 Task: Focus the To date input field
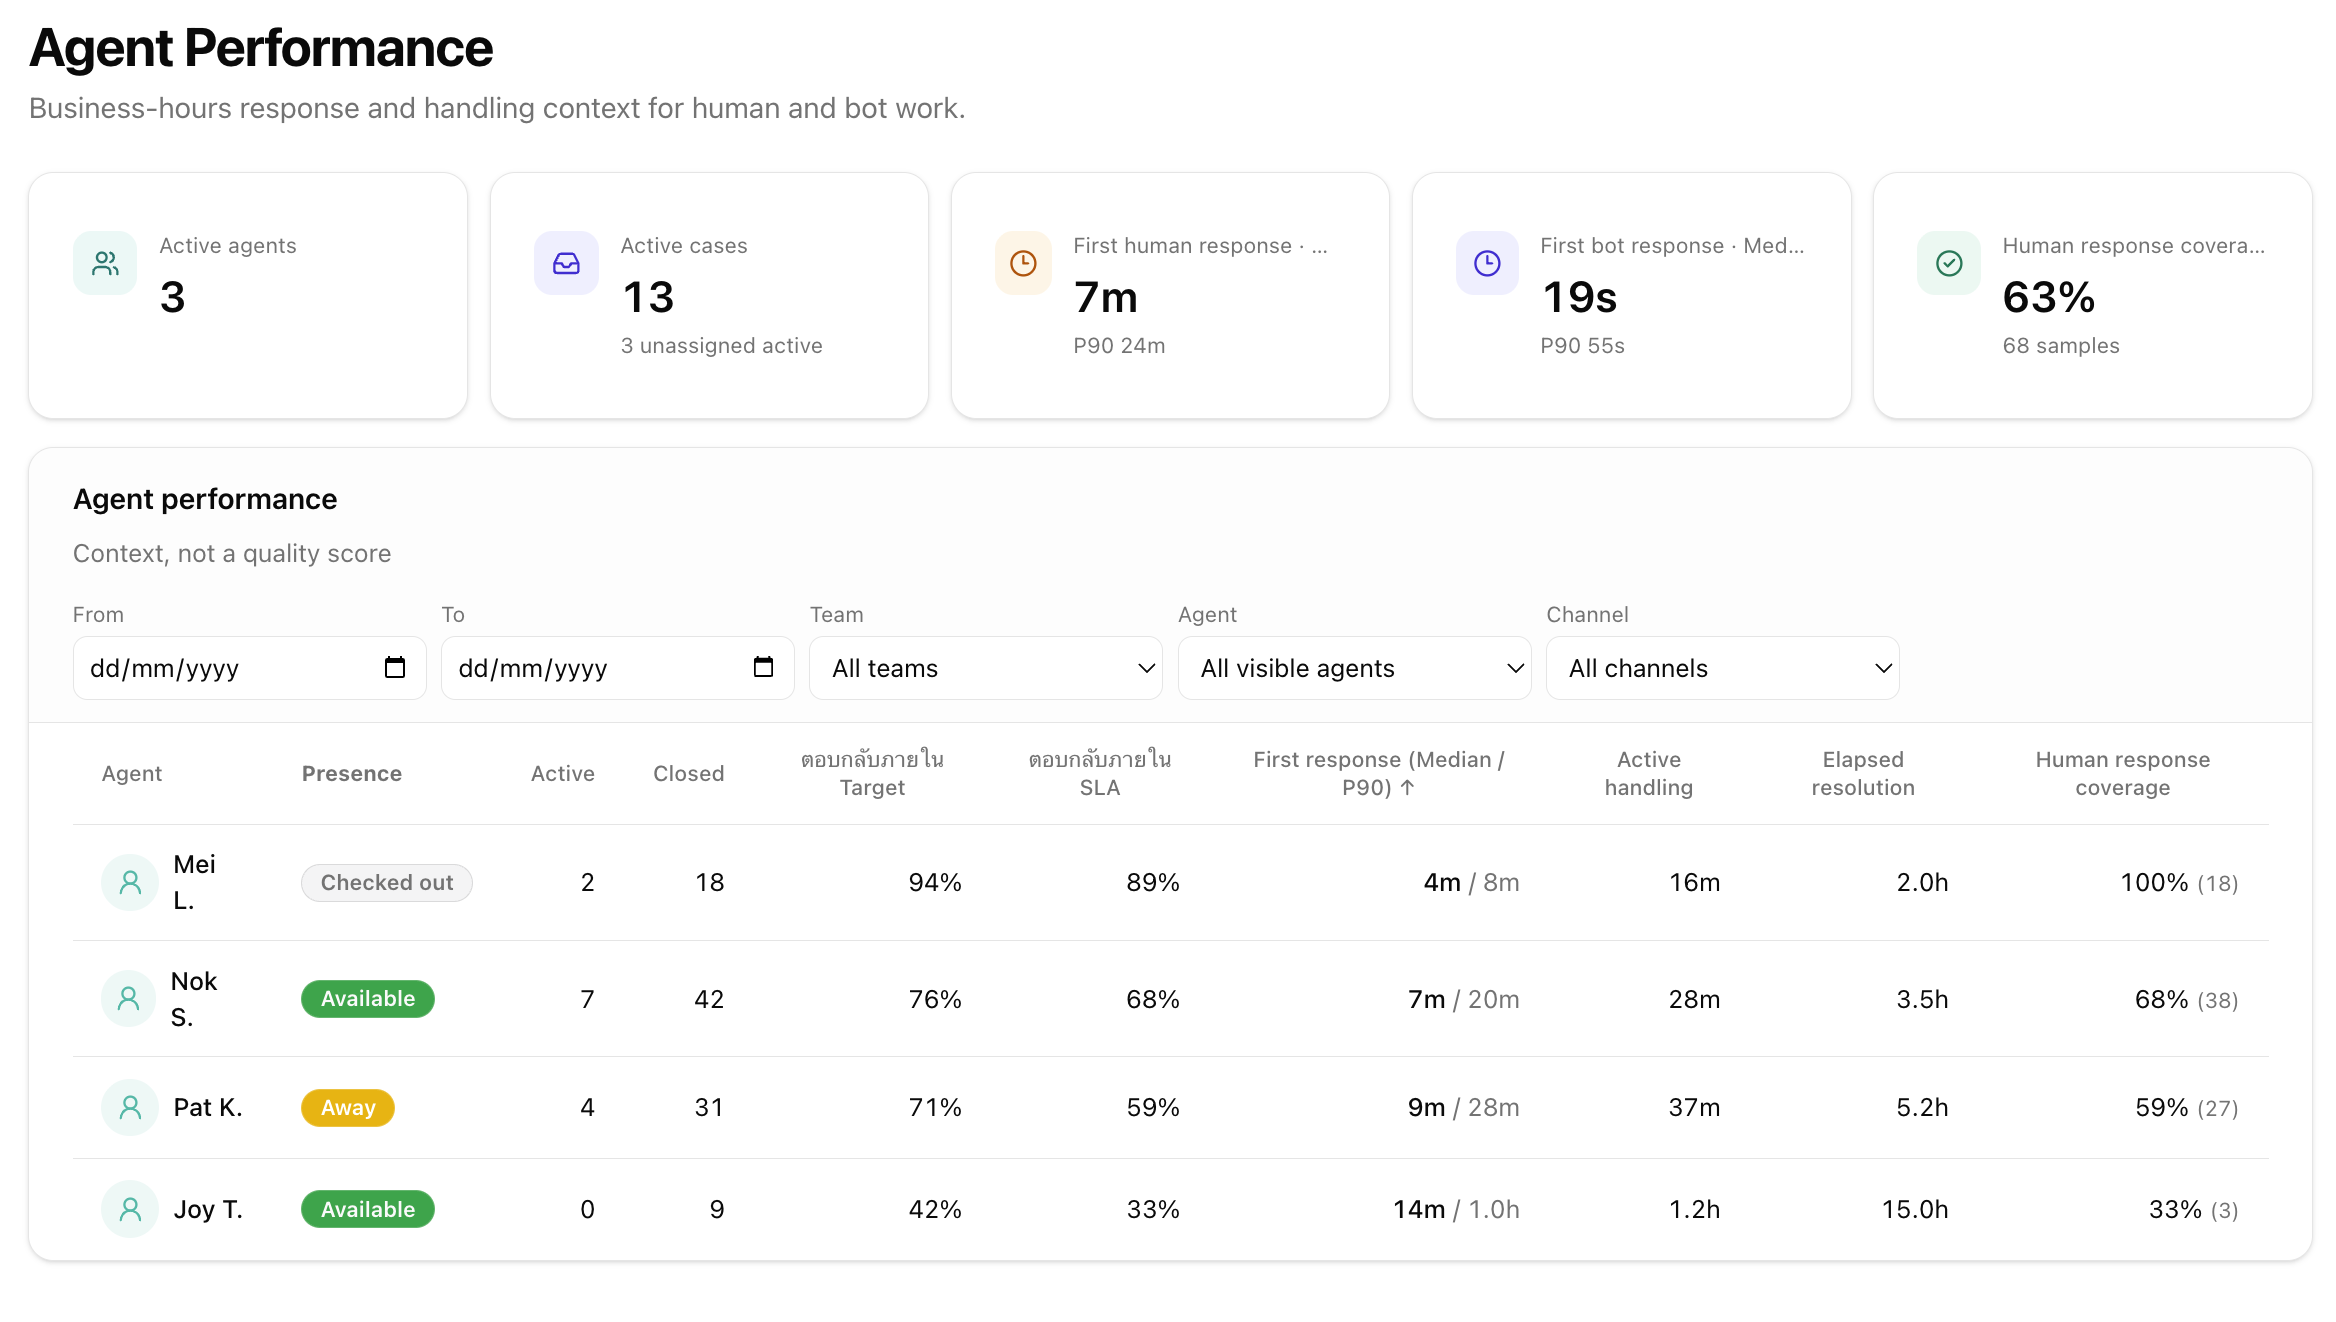pos(617,668)
